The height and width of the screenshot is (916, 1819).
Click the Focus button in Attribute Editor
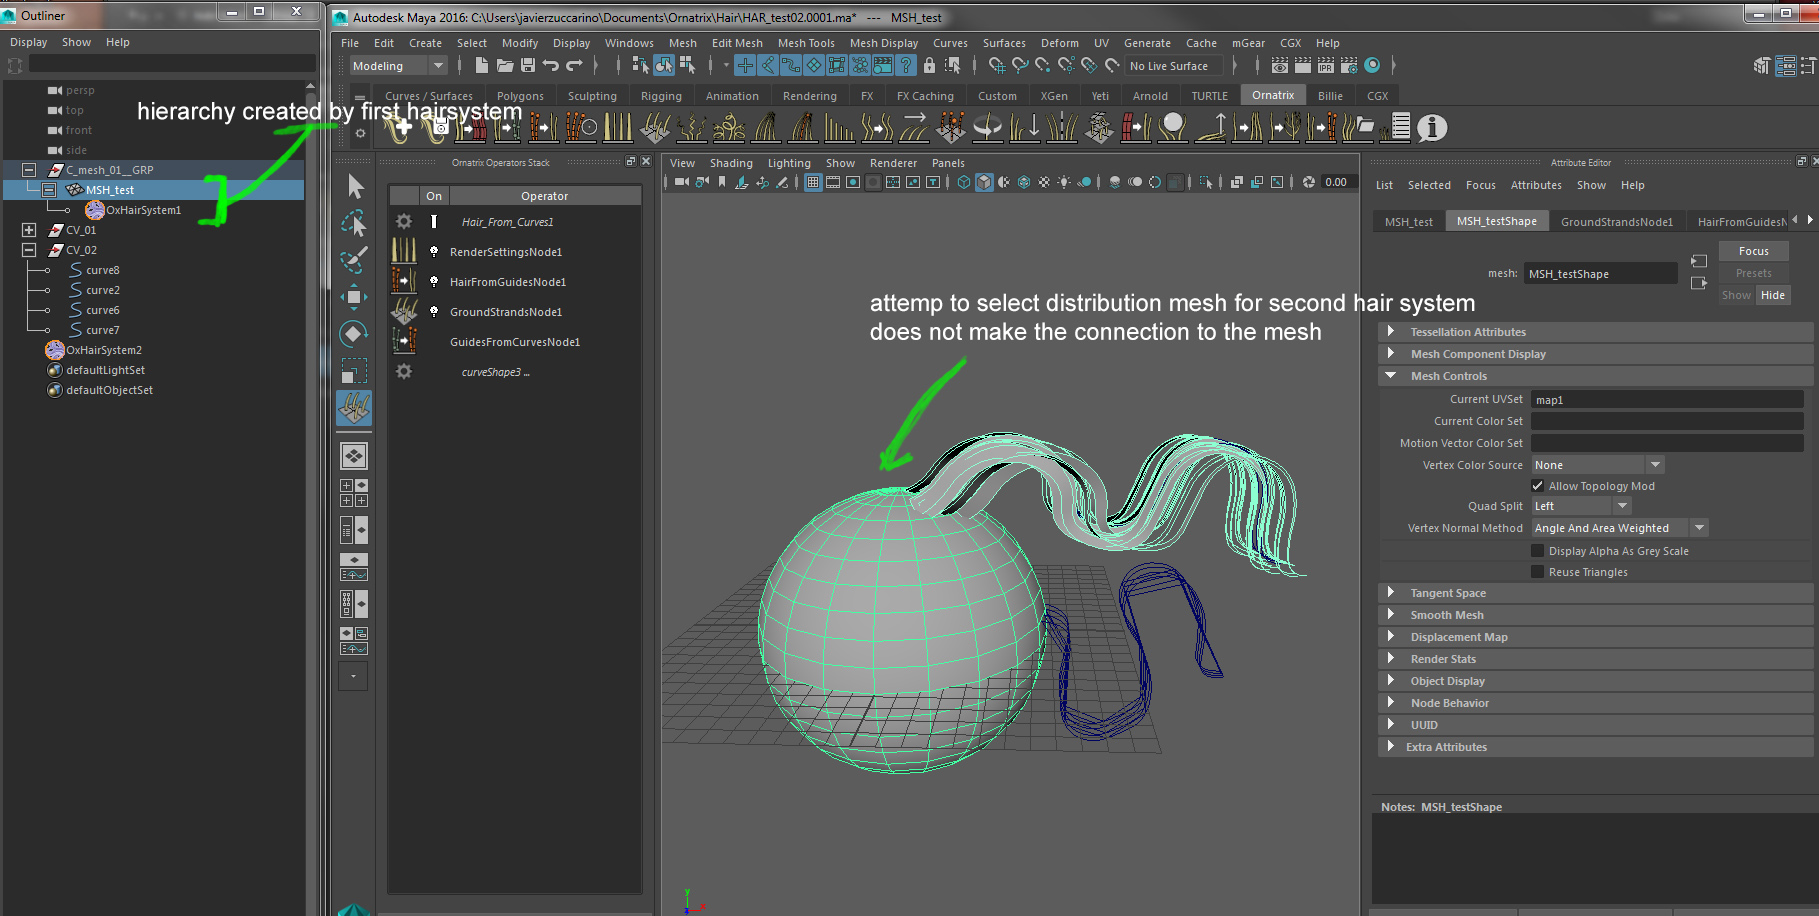click(1753, 251)
